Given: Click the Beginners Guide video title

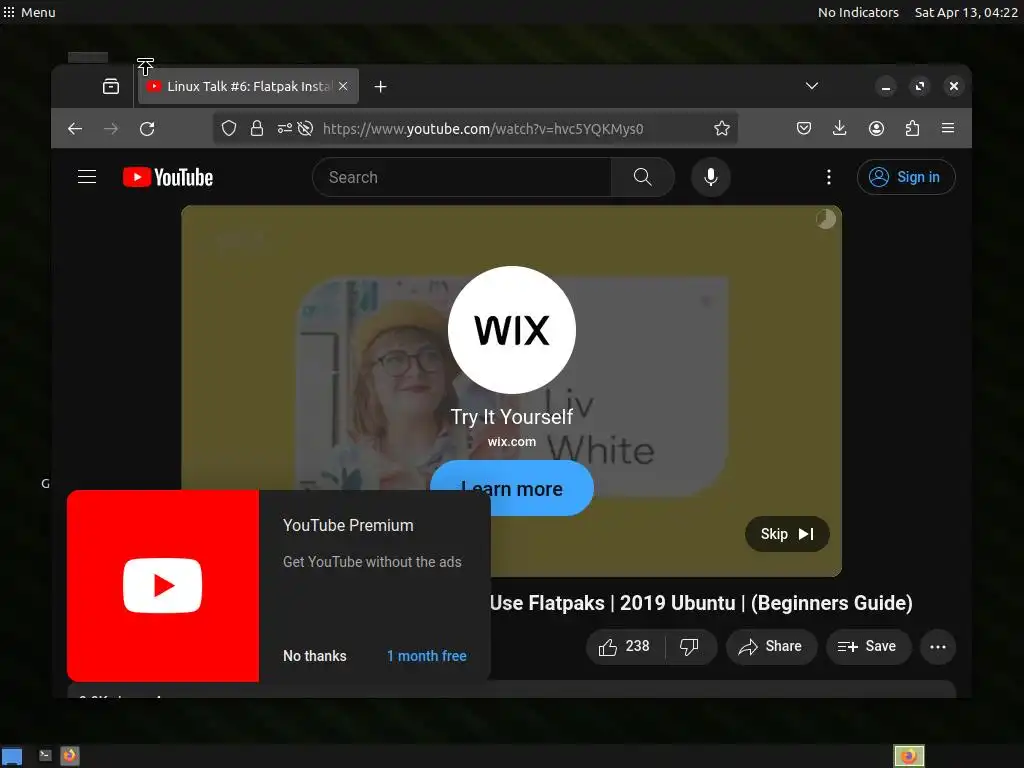Looking at the screenshot, I should [701, 603].
